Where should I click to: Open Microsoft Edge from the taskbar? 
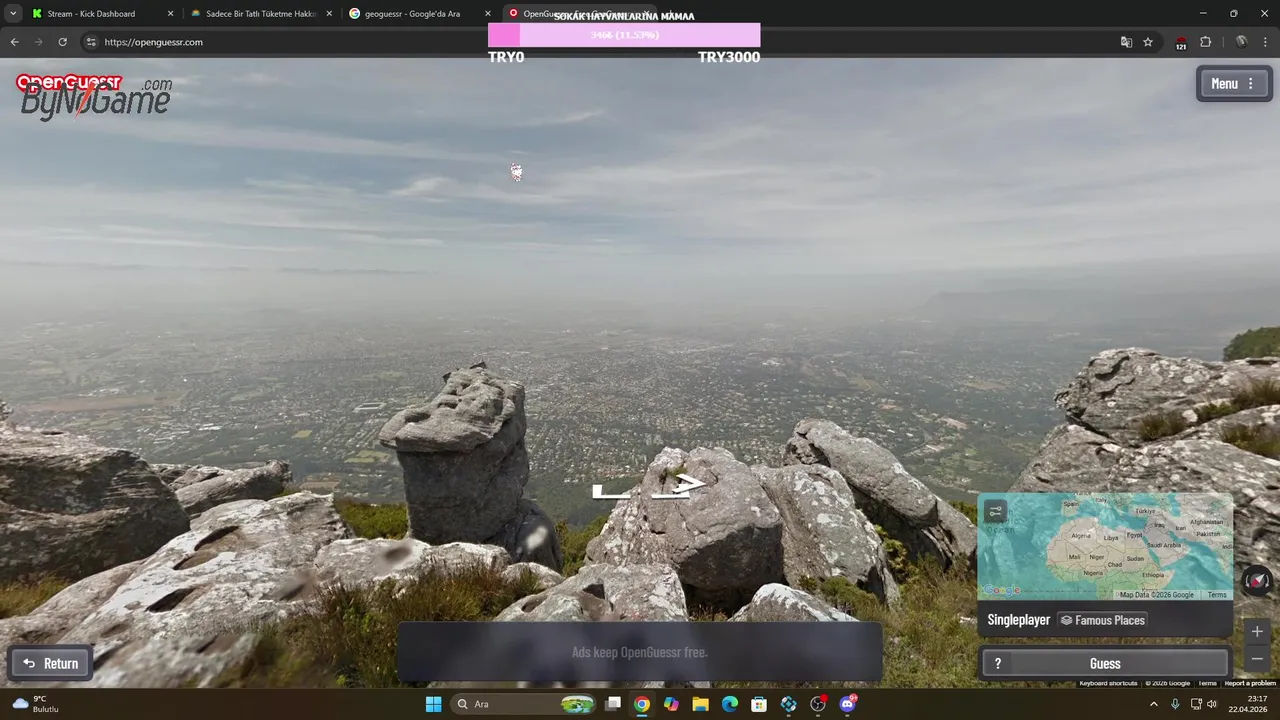[x=730, y=704]
